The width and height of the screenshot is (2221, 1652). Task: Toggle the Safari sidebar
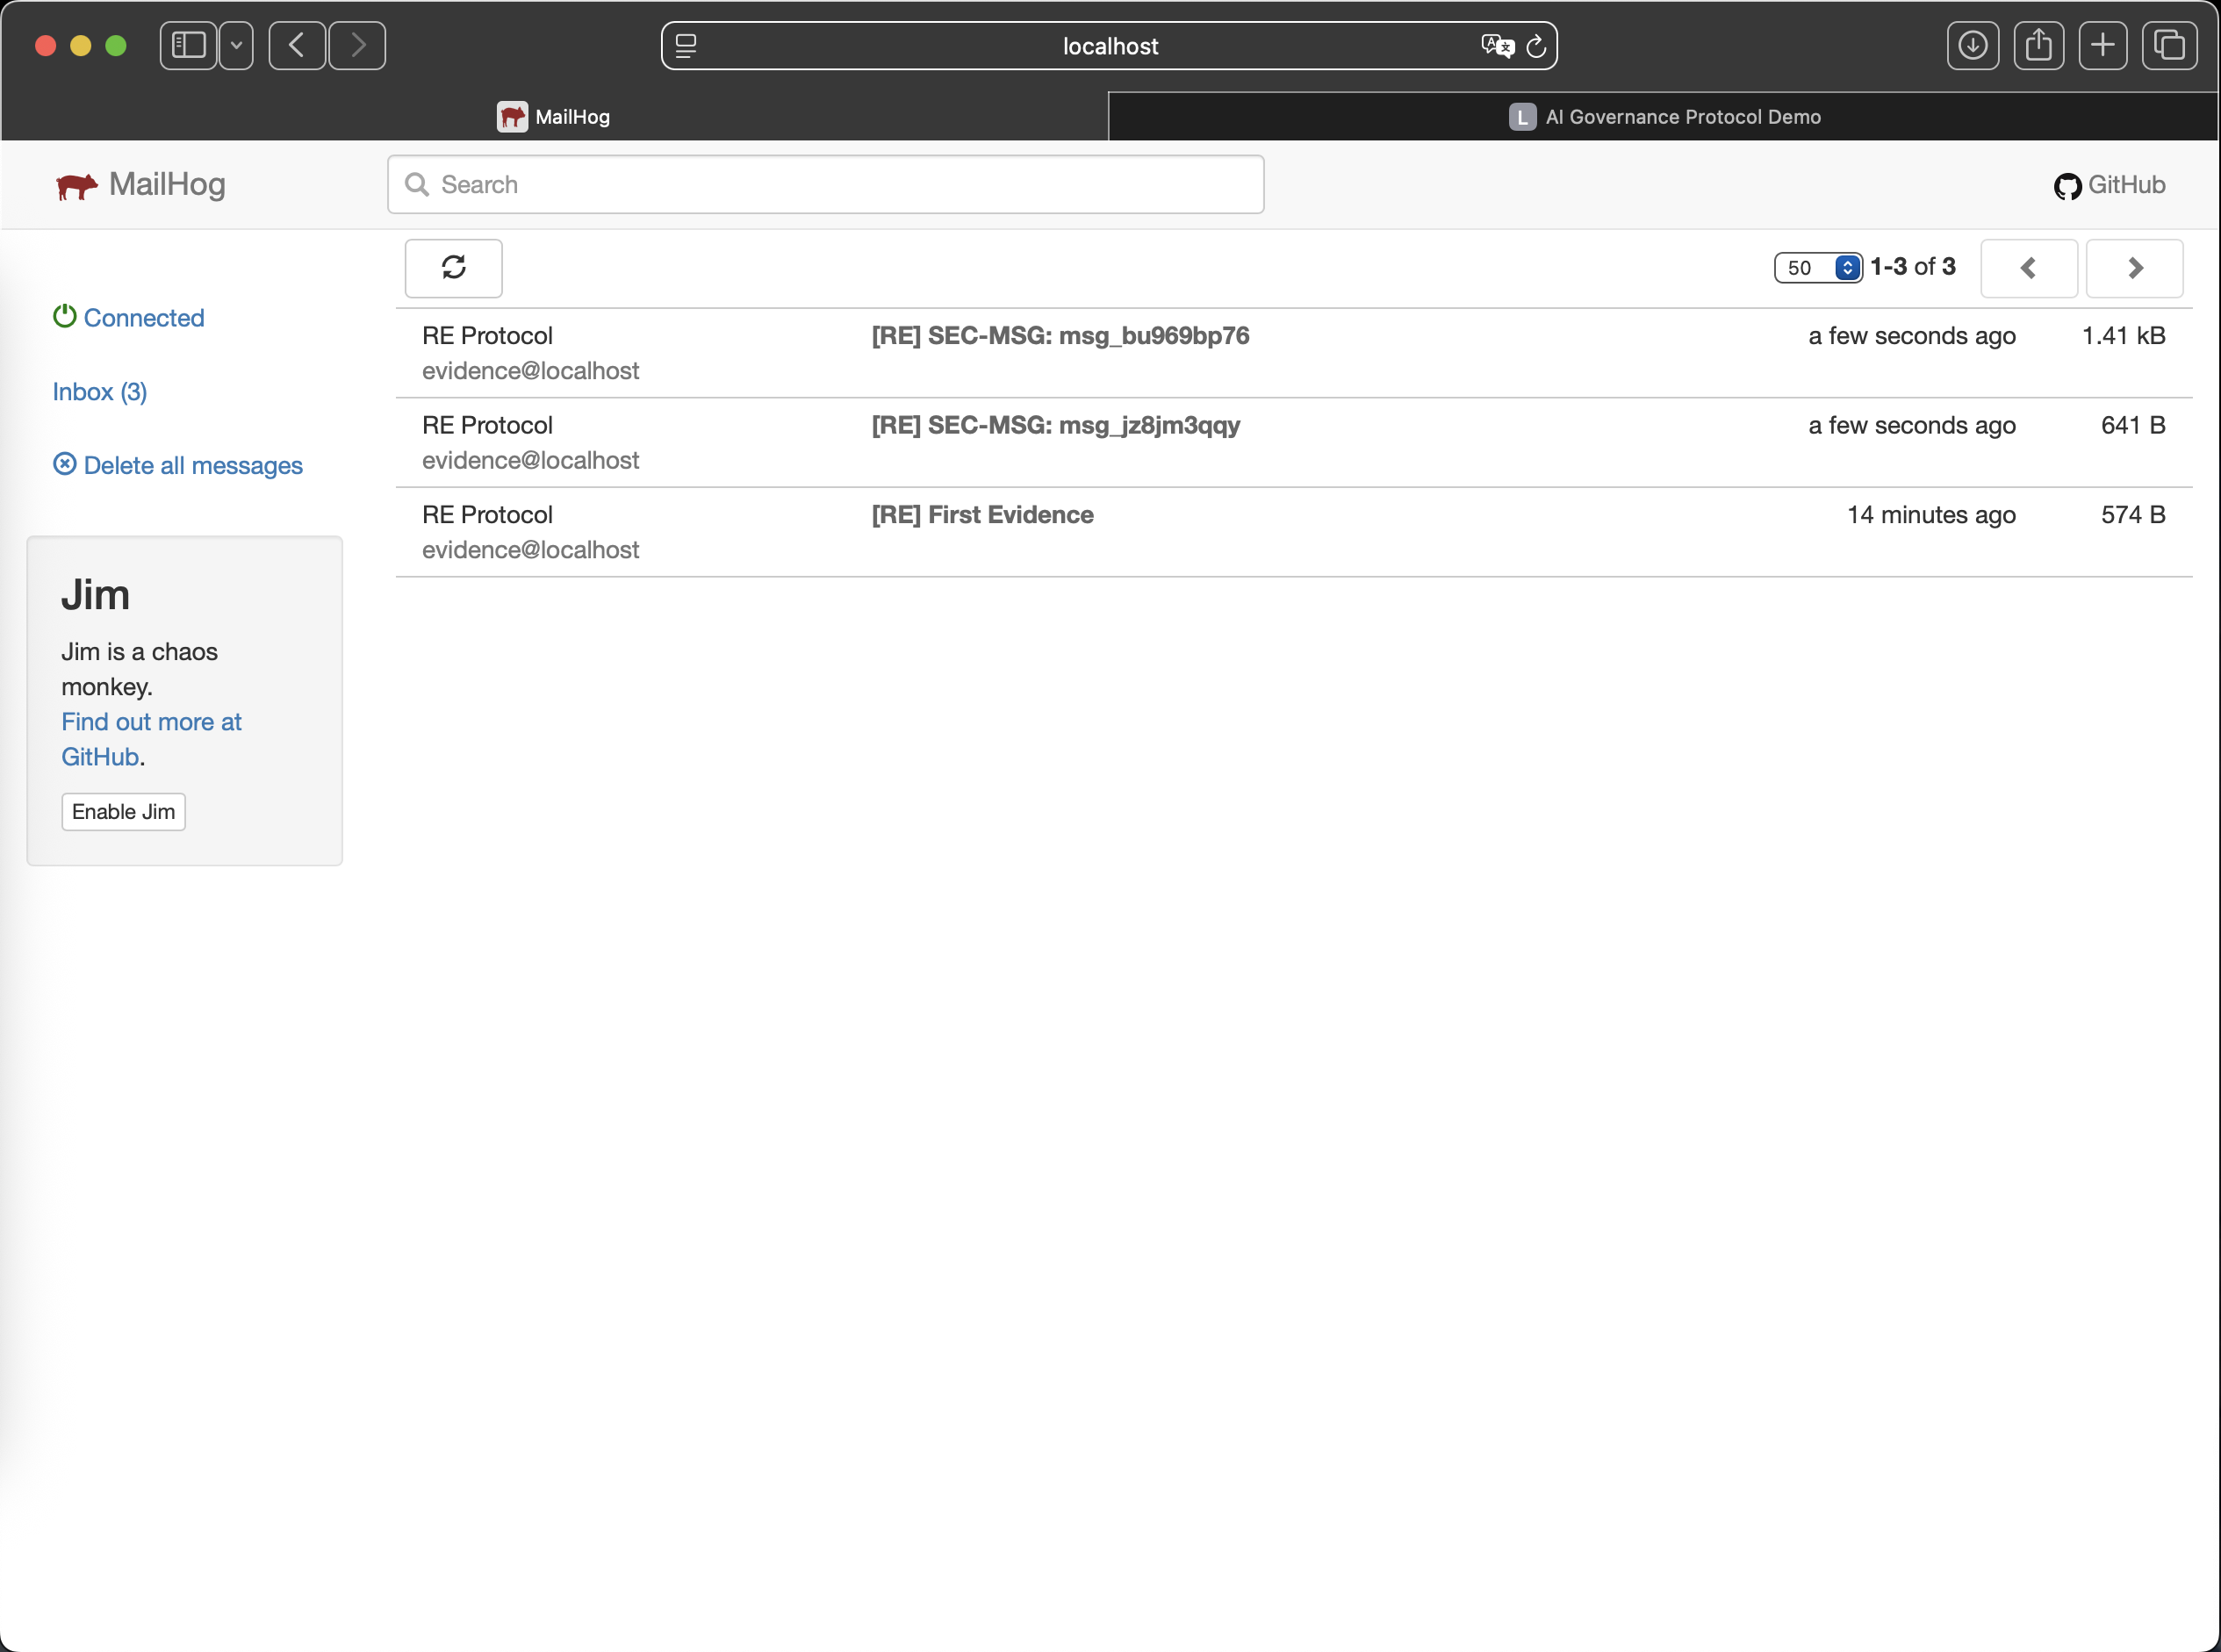tap(188, 45)
